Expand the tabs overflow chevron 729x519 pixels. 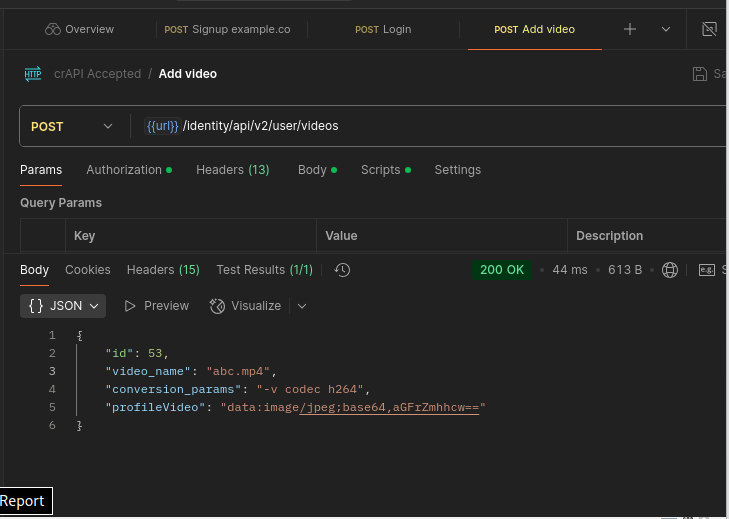click(666, 29)
